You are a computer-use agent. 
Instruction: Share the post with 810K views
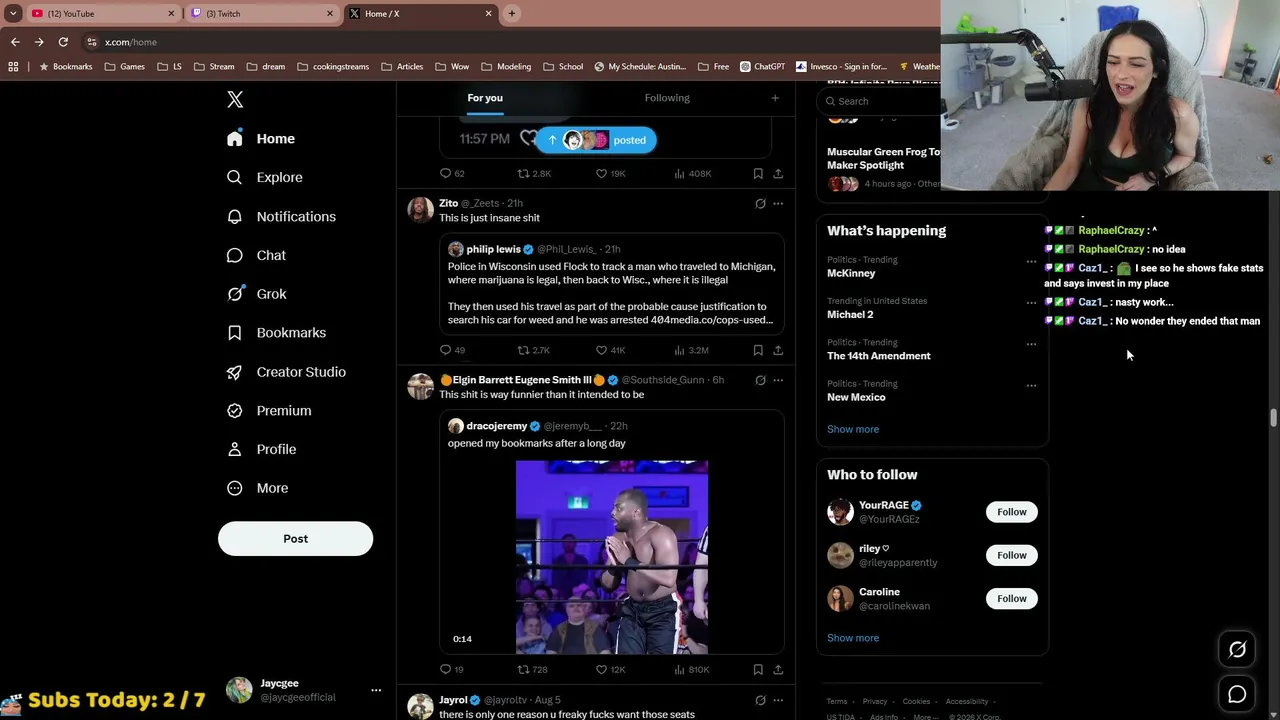pos(778,669)
